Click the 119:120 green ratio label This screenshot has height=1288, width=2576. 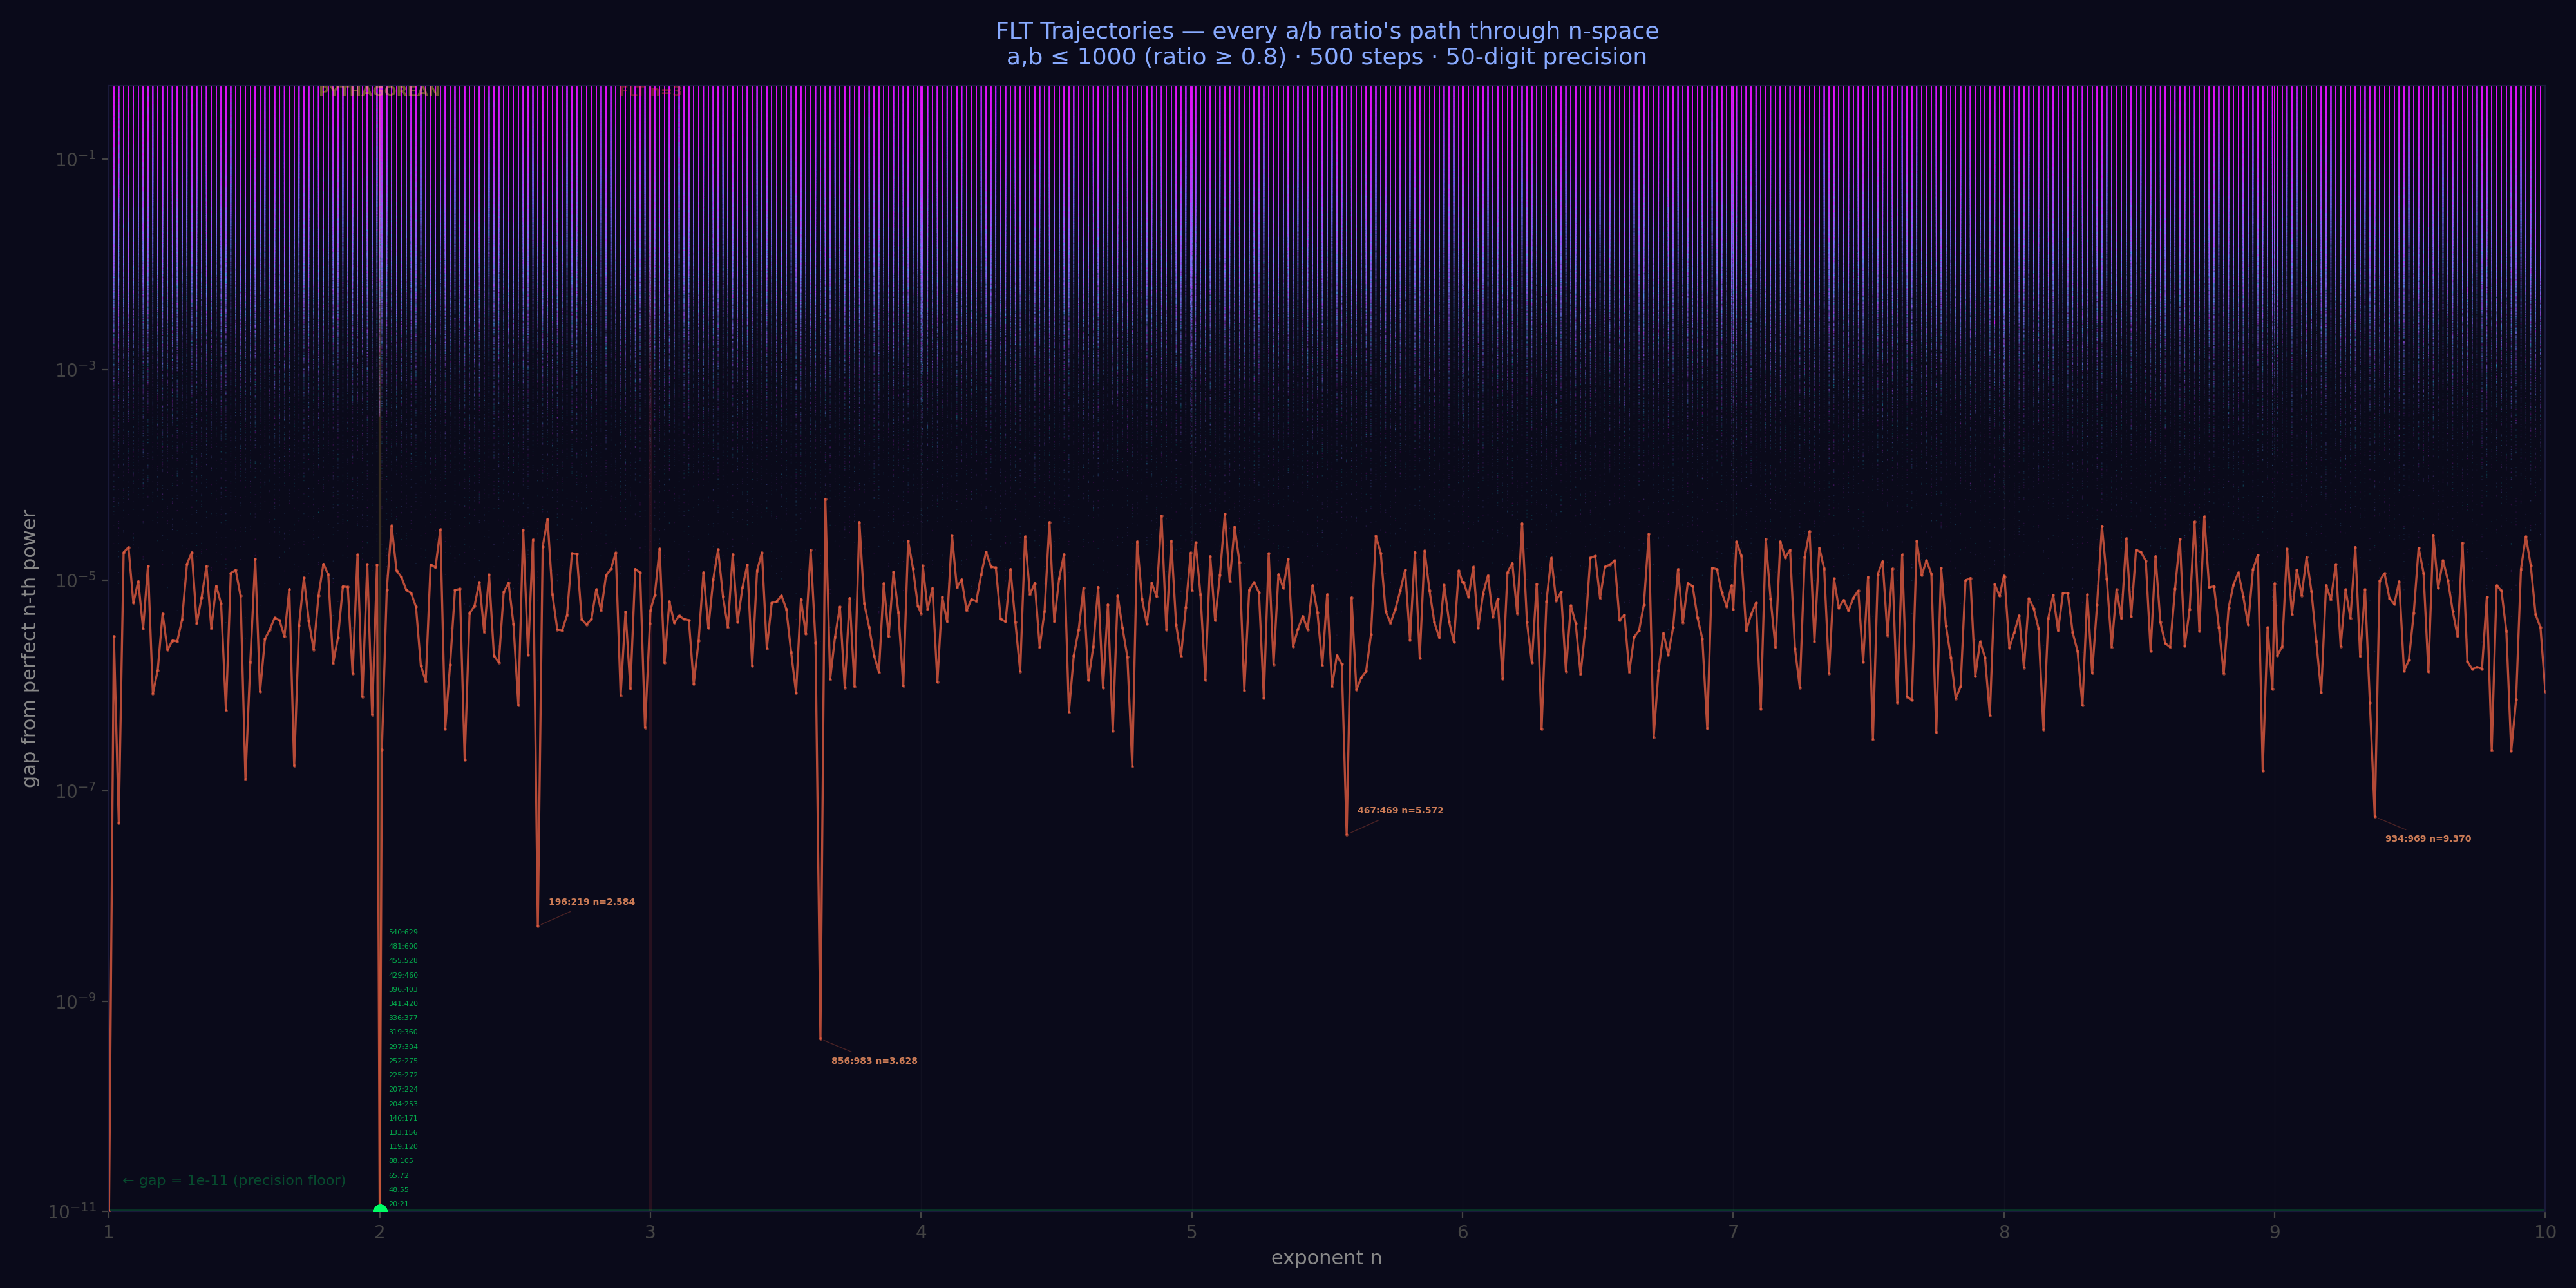pos(403,1147)
